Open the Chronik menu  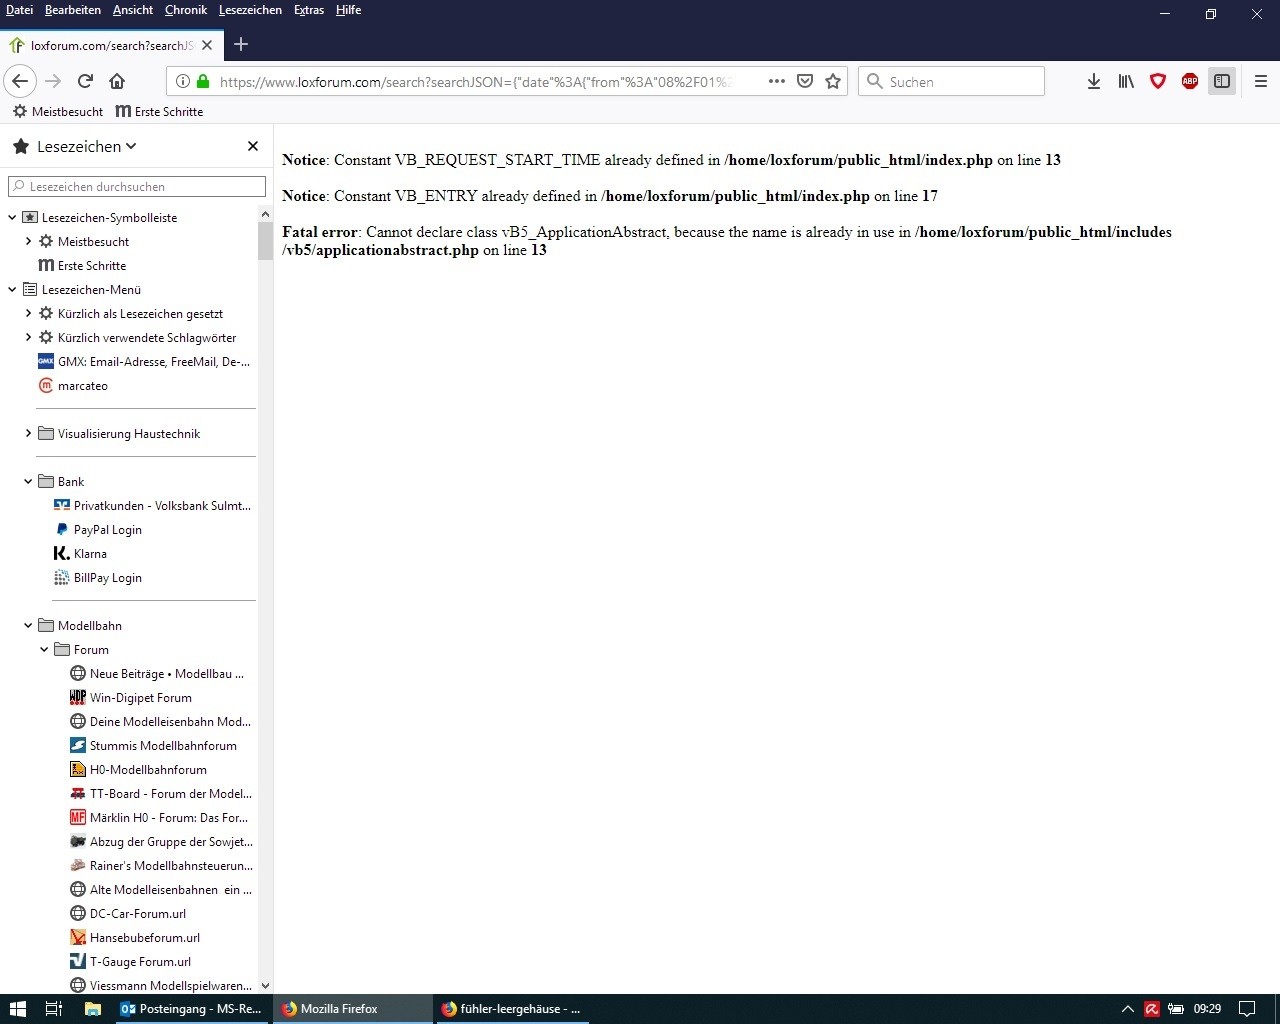click(x=186, y=10)
